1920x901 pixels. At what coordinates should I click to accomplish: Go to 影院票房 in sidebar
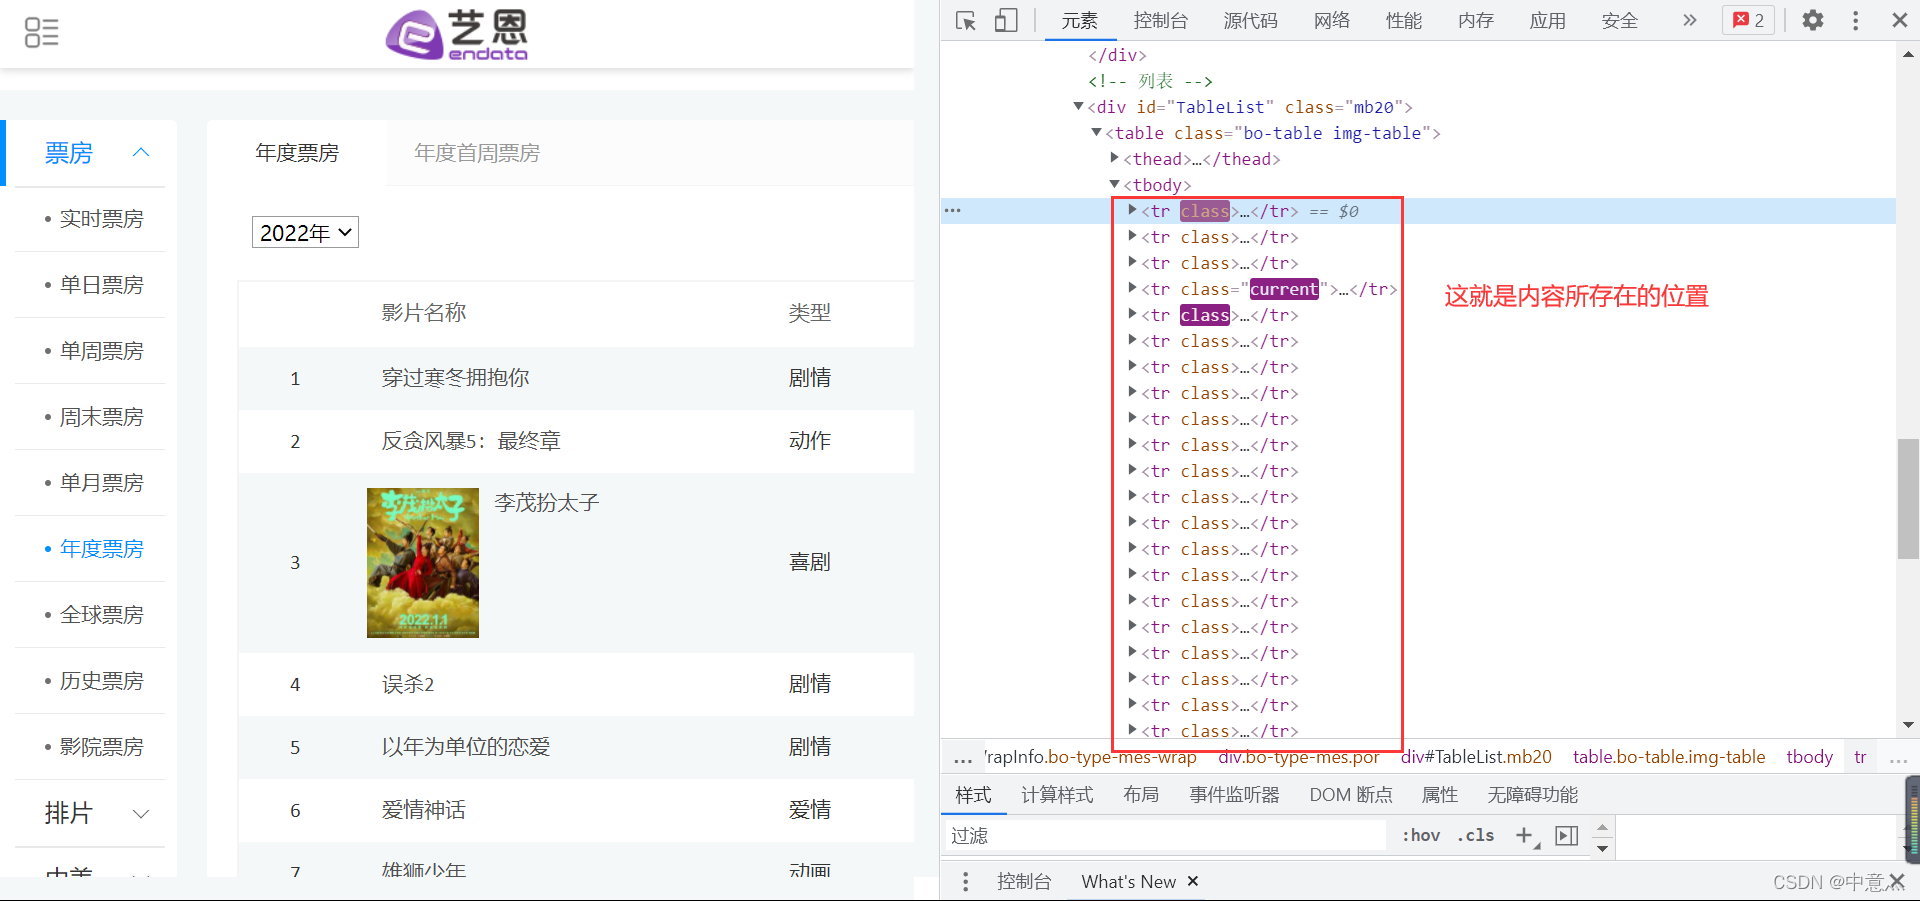[x=101, y=747]
